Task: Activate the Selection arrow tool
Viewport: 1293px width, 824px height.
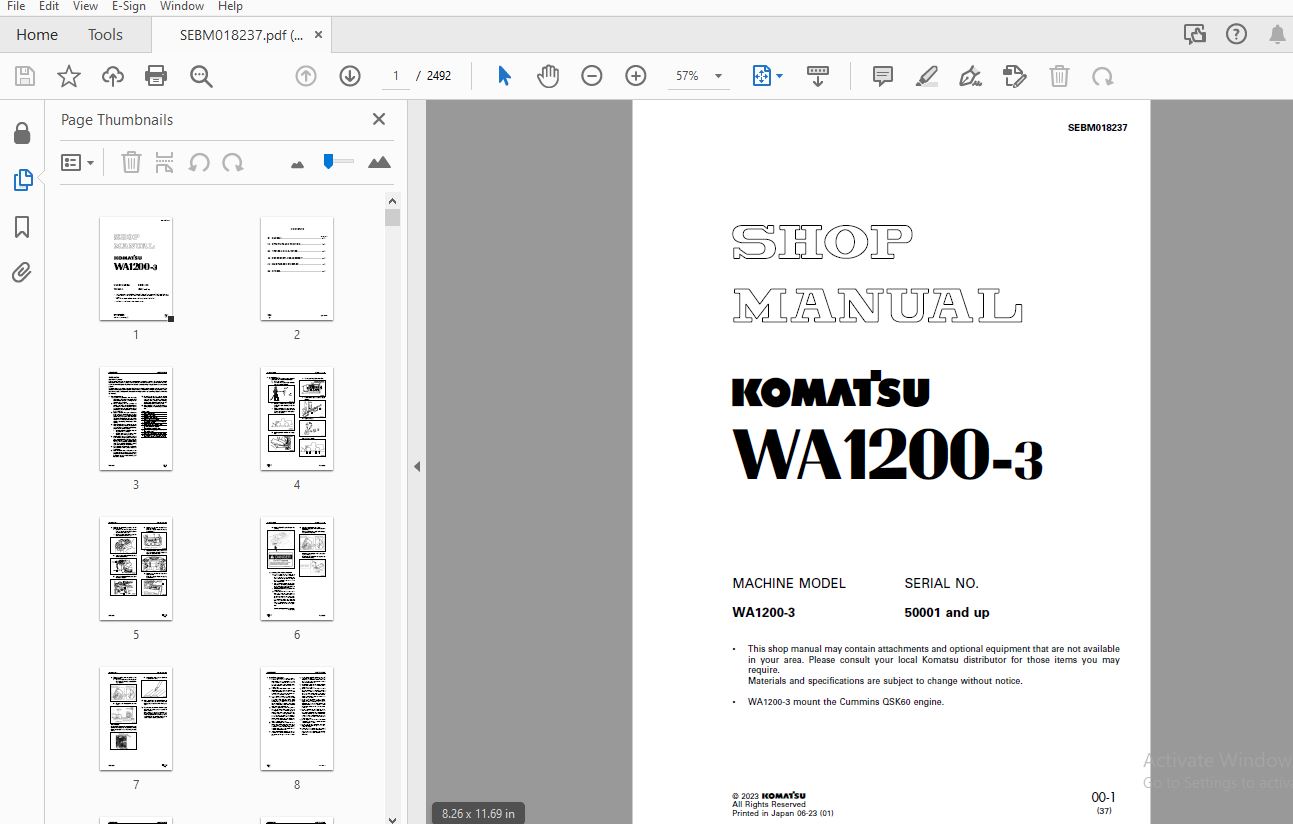Action: click(x=505, y=76)
